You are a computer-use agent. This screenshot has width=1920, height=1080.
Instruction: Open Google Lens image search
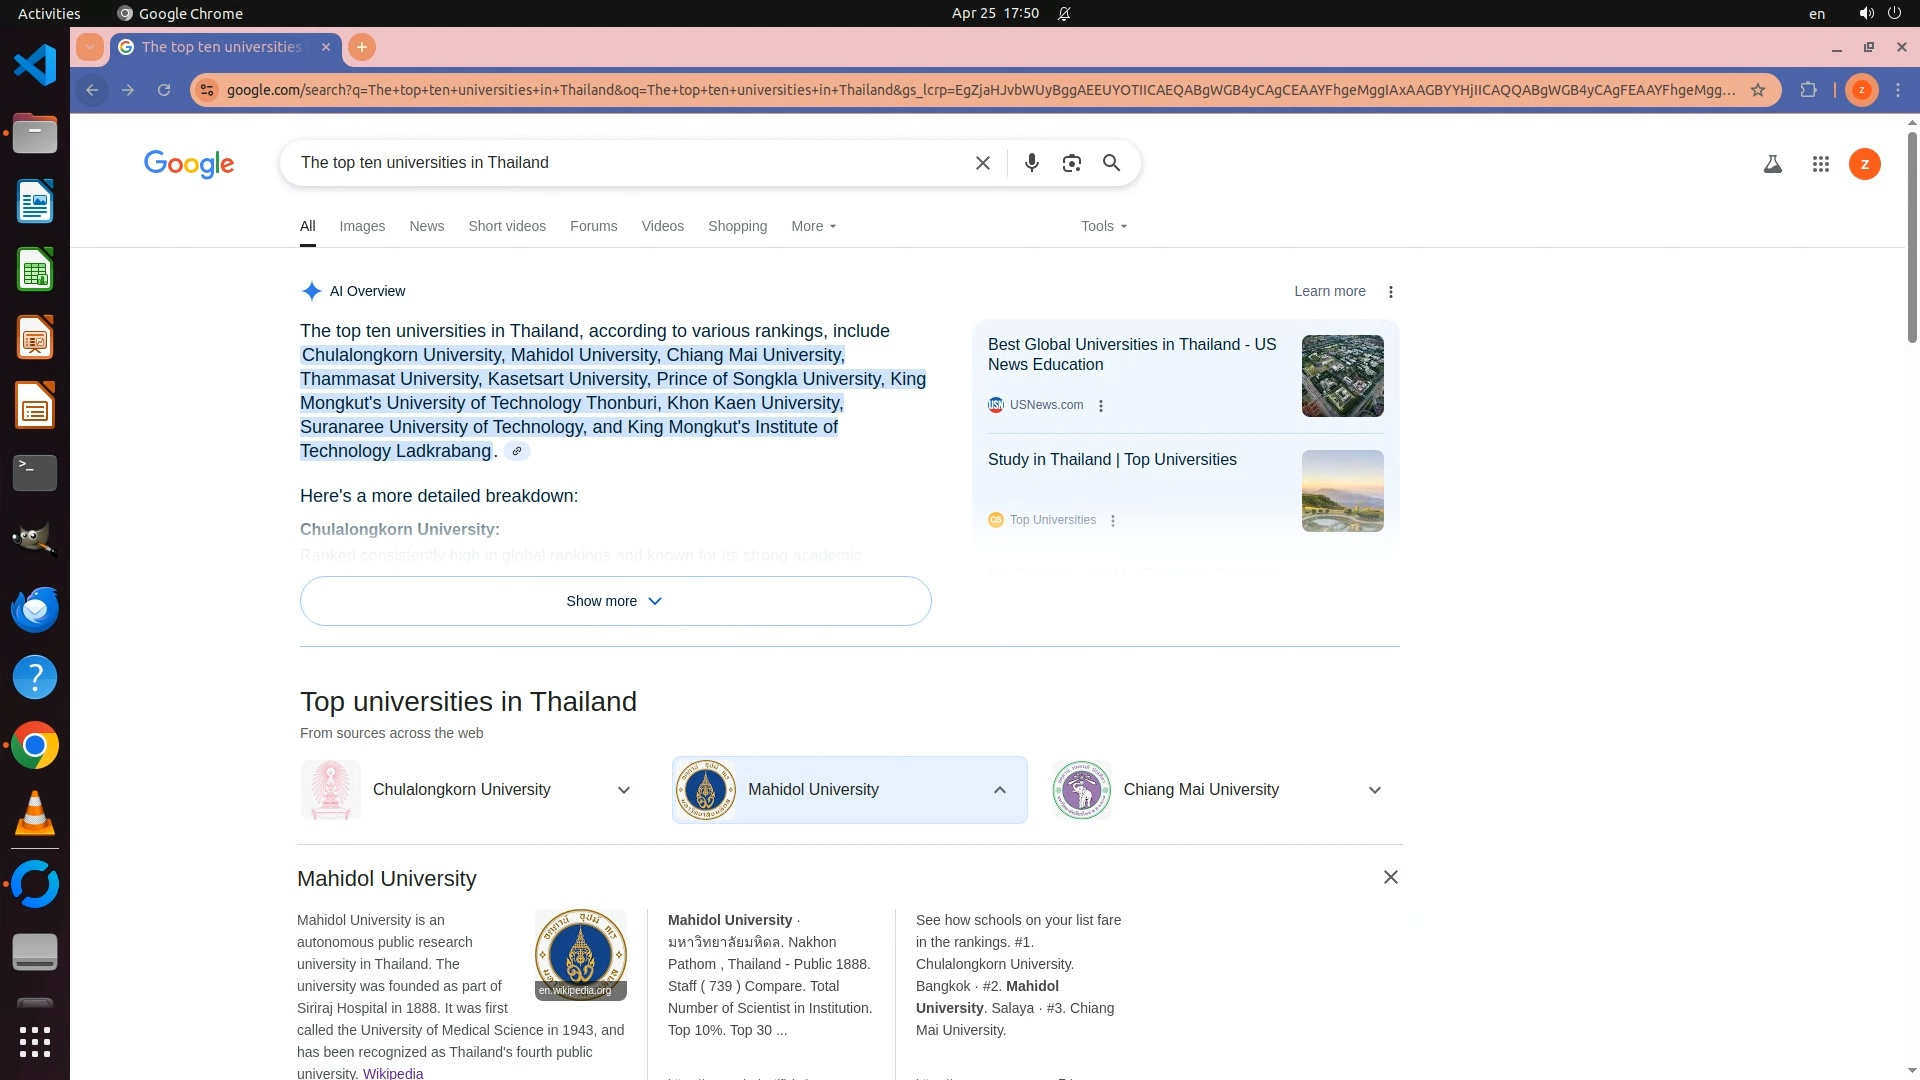pyautogui.click(x=1071, y=163)
